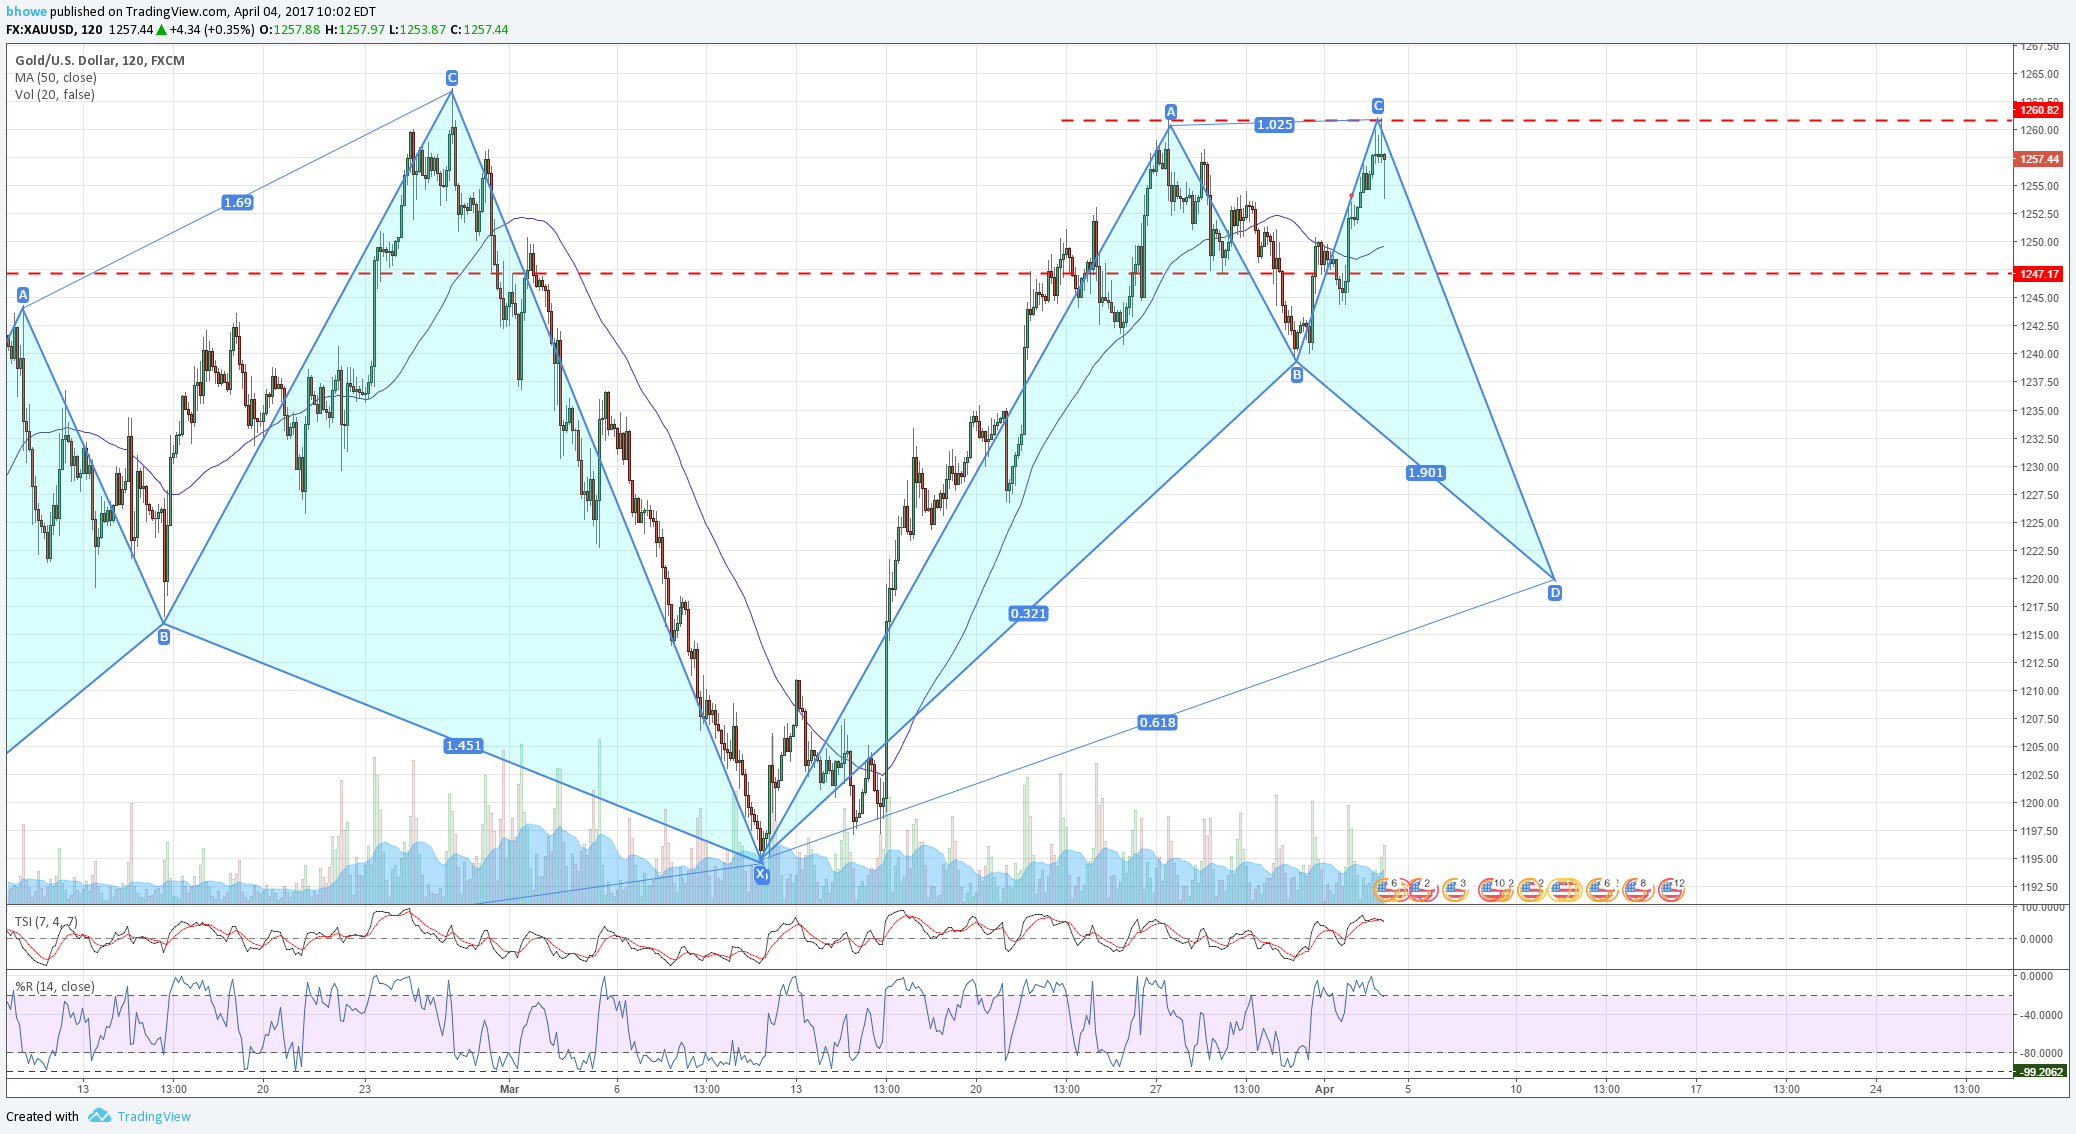Select the Vol (20, false) indicator label

[55, 94]
